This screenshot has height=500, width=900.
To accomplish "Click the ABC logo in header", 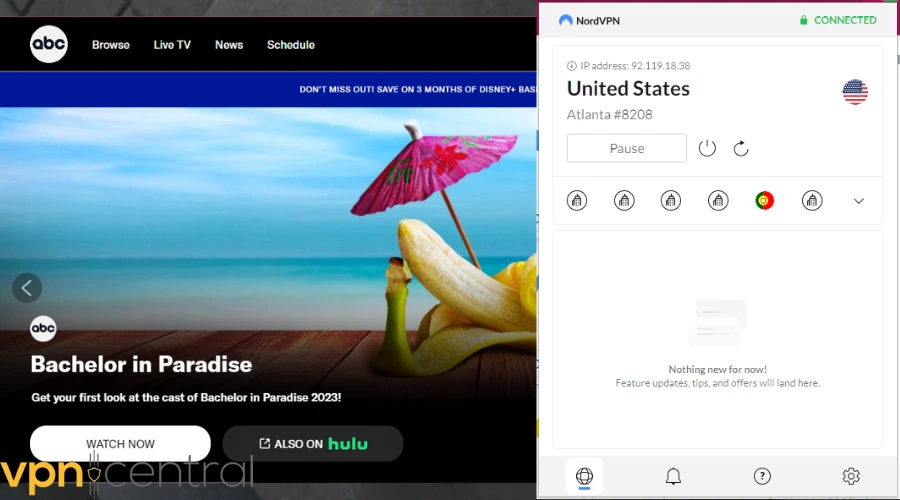I will coord(49,44).
